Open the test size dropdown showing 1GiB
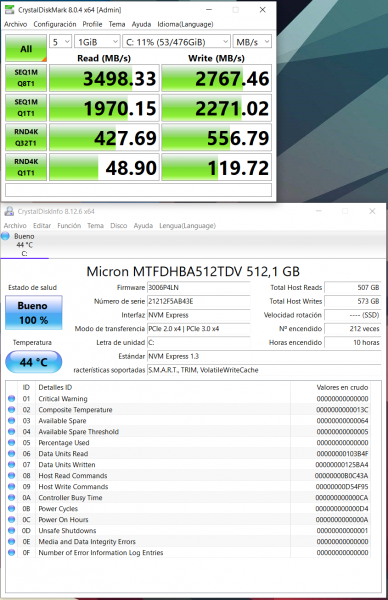 coord(97,42)
